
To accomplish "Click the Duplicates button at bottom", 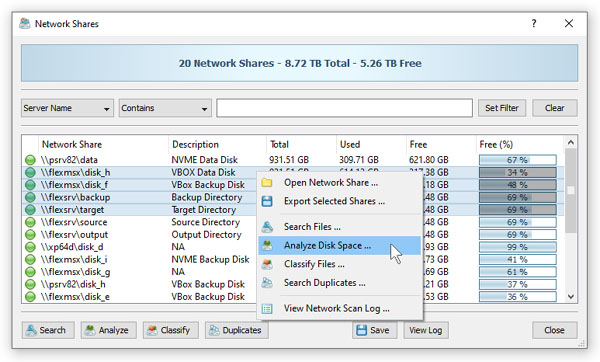I will pyautogui.click(x=237, y=330).
